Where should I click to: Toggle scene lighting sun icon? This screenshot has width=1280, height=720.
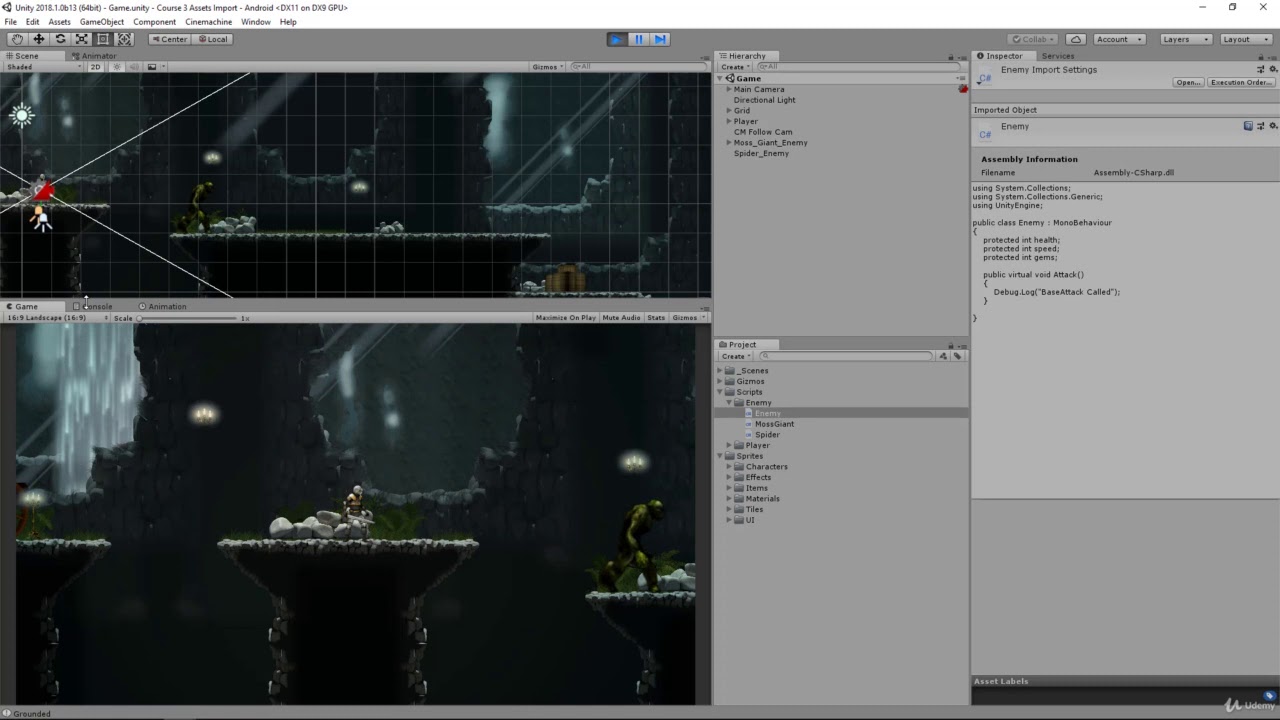click(117, 67)
